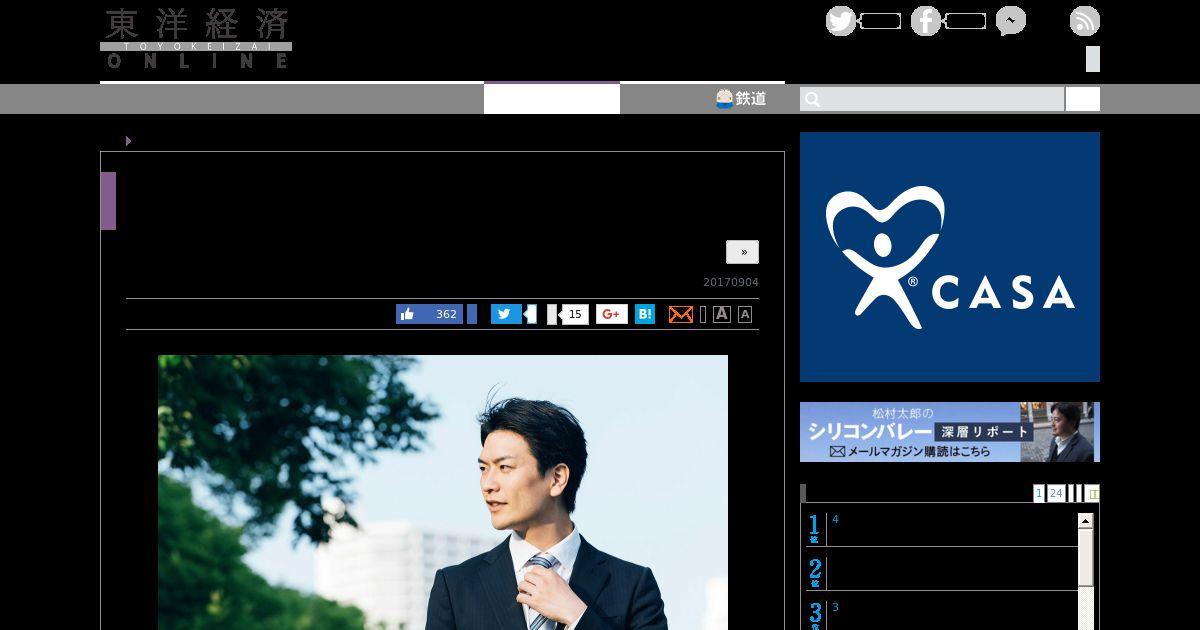Screen dimensions: 1200x630
Task: Click the Twitter follower count box in header
Action: pyautogui.click(x=880, y=21)
